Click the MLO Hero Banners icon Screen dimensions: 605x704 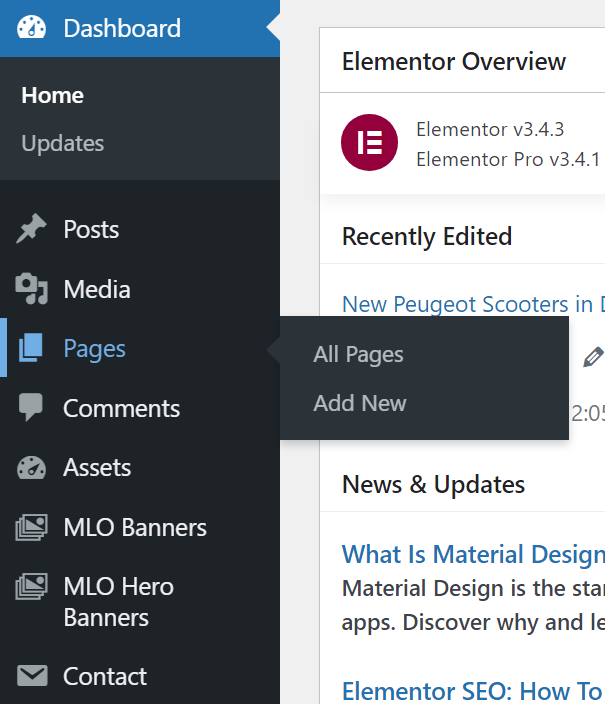(32, 587)
